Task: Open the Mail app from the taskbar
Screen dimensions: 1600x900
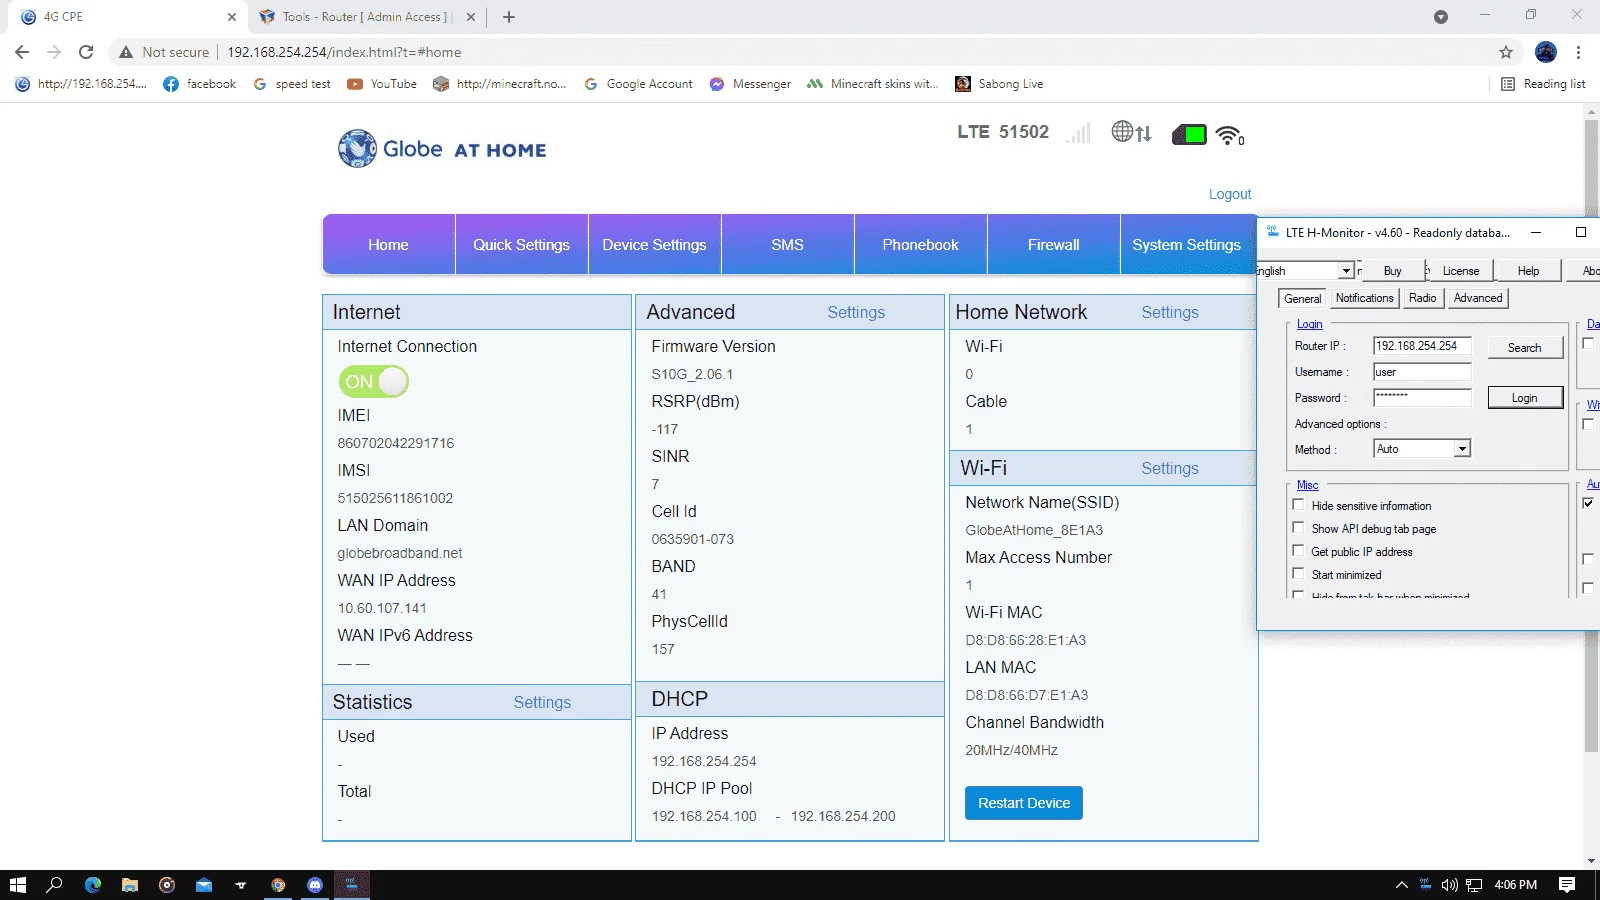Action: coord(204,885)
